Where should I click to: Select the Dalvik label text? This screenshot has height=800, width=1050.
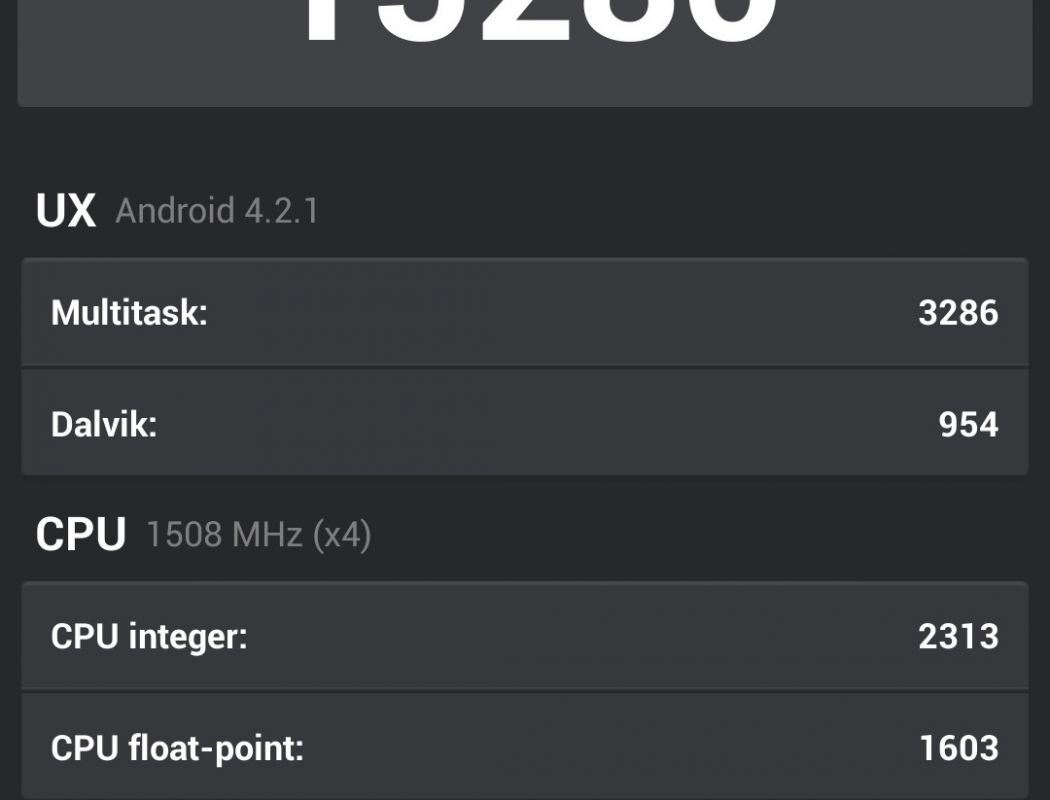click(104, 425)
